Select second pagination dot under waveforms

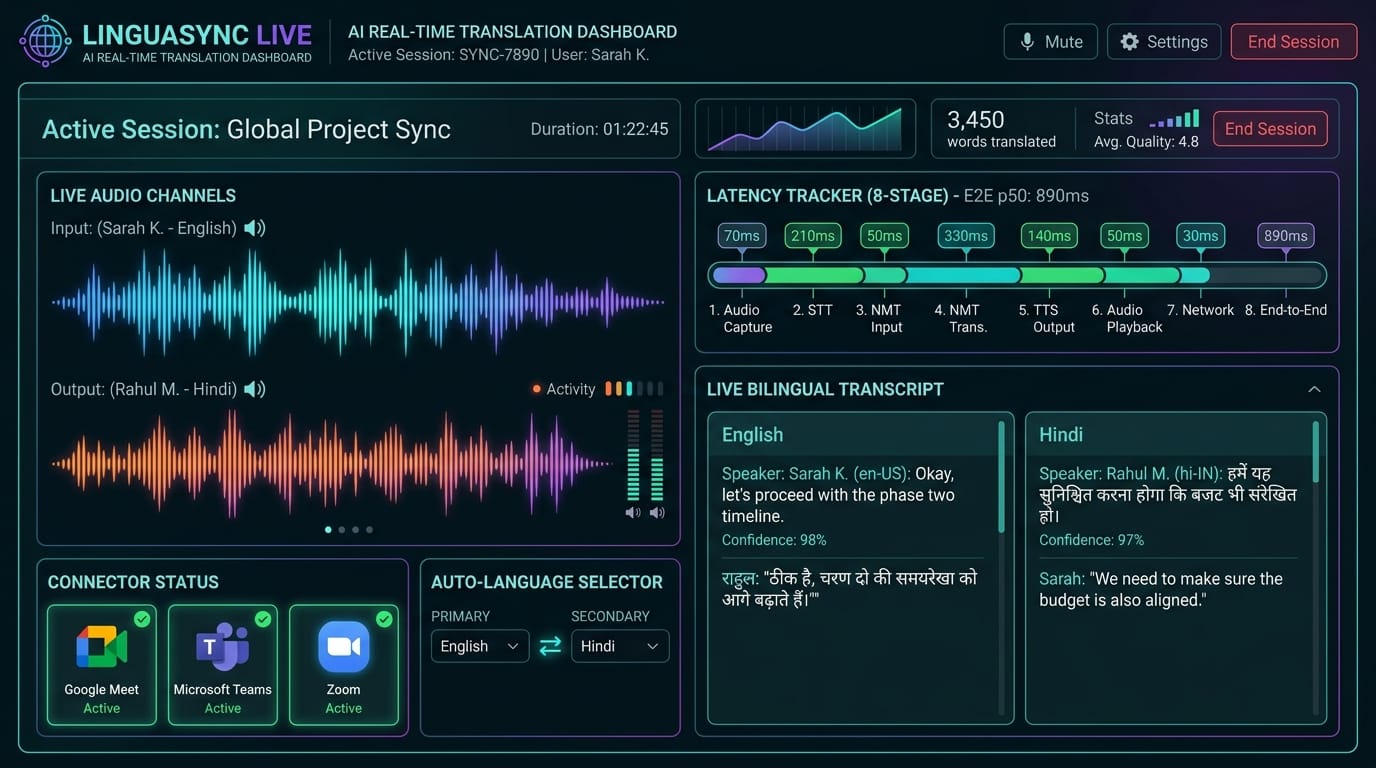click(x=342, y=530)
